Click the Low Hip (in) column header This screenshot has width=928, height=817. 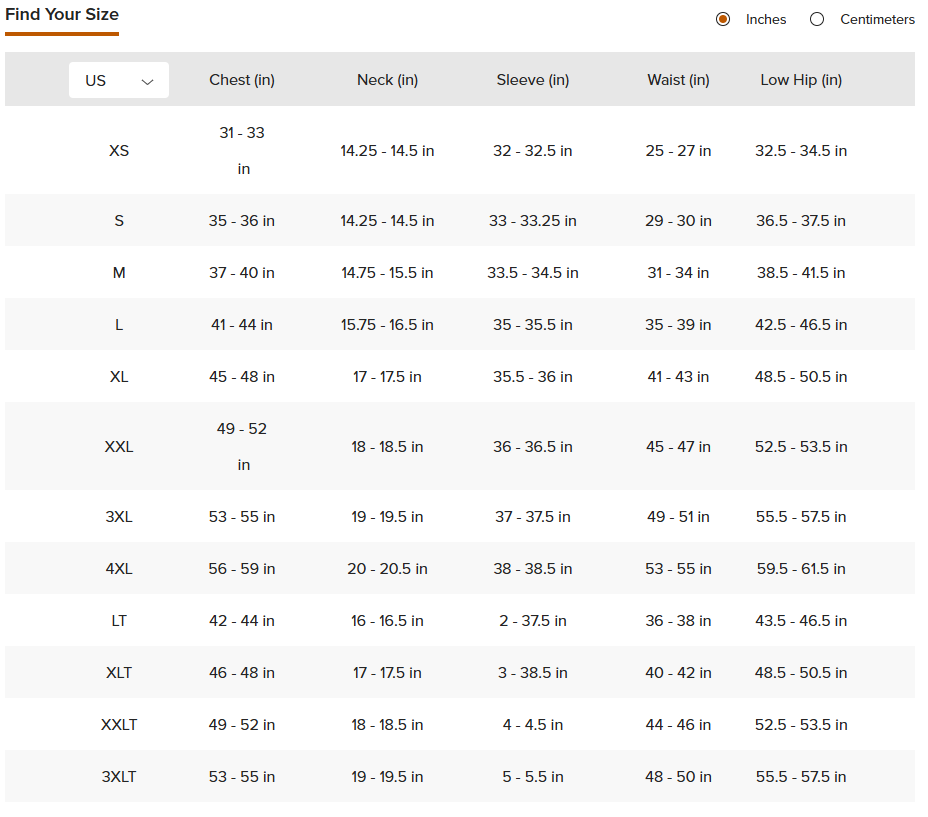click(801, 80)
